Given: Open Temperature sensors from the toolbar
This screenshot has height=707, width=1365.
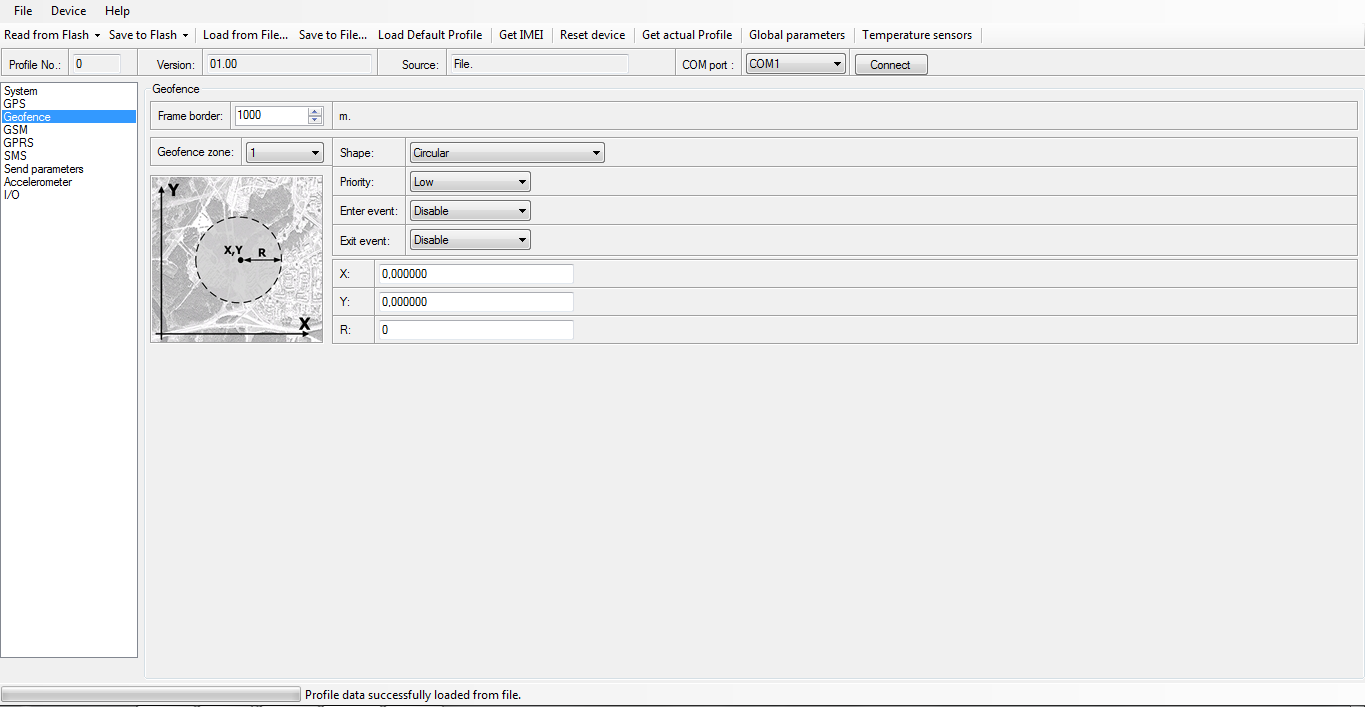Looking at the screenshot, I should [x=916, y=35].
